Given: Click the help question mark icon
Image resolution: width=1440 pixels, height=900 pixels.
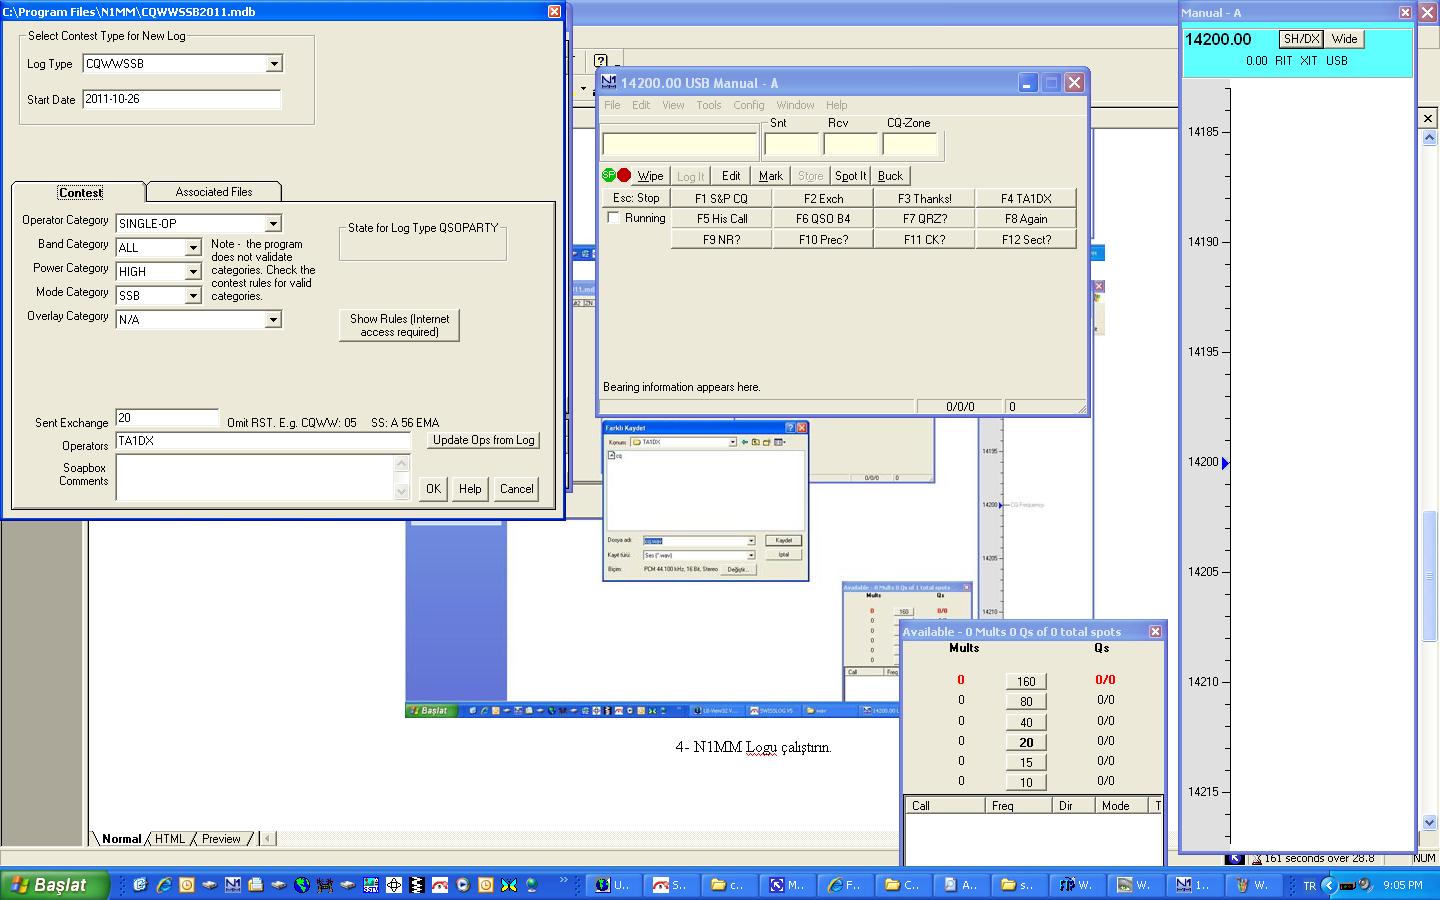Looking at the screenshot, I should tap(600, 62).
